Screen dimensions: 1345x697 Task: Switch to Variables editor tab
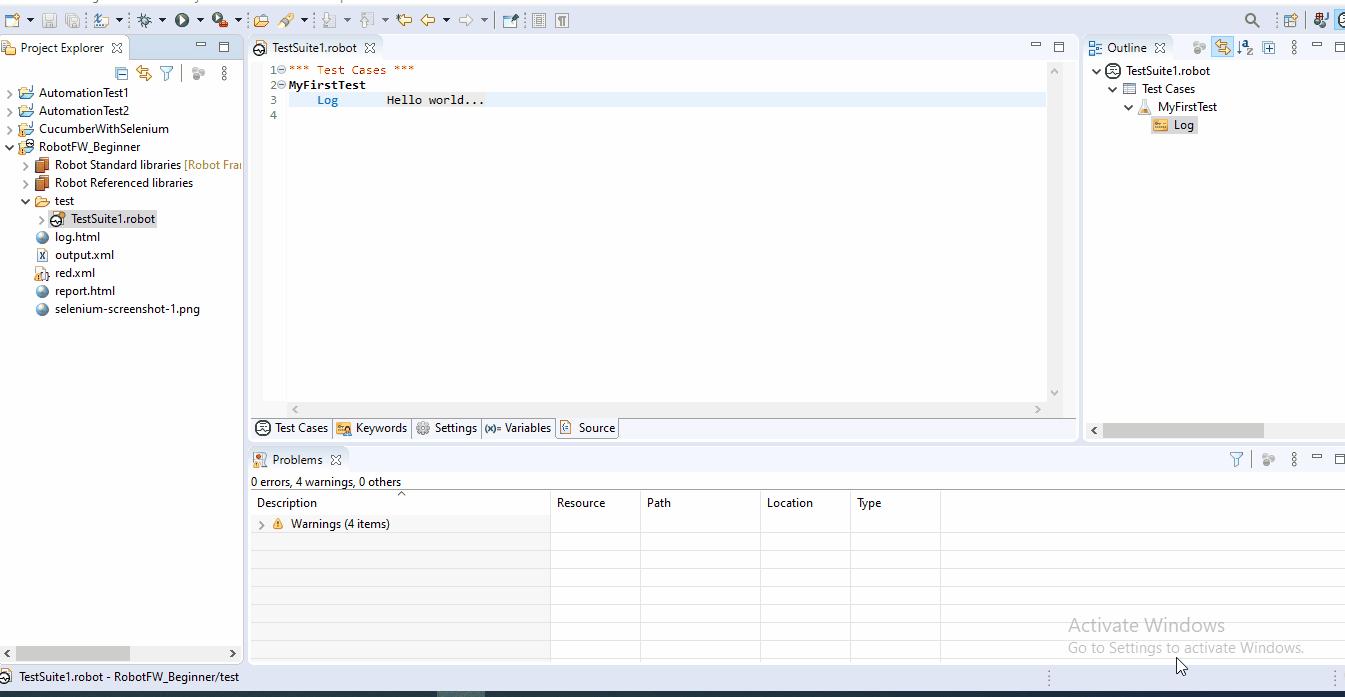point(518,428)
